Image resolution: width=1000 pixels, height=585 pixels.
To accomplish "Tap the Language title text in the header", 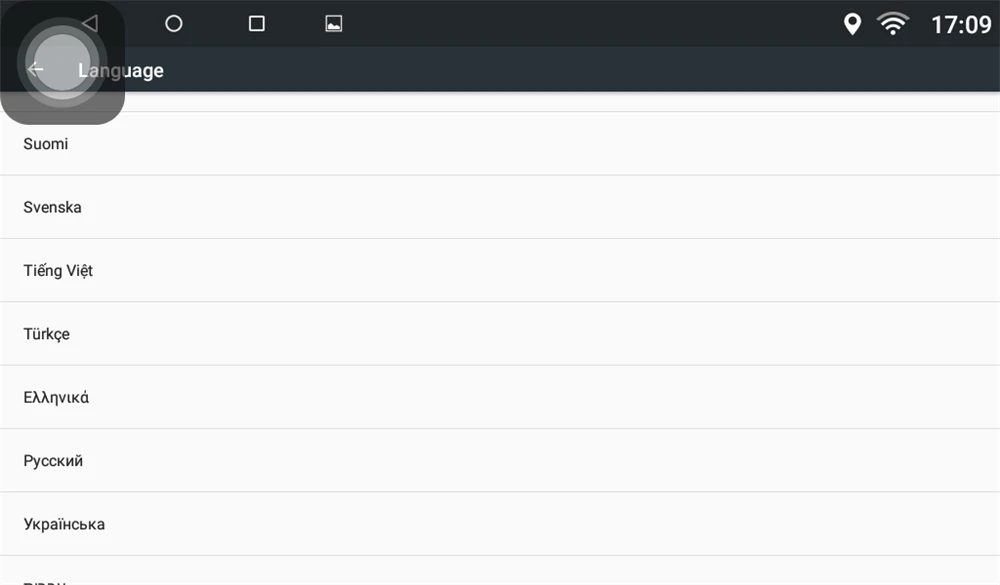I will 121,70.
